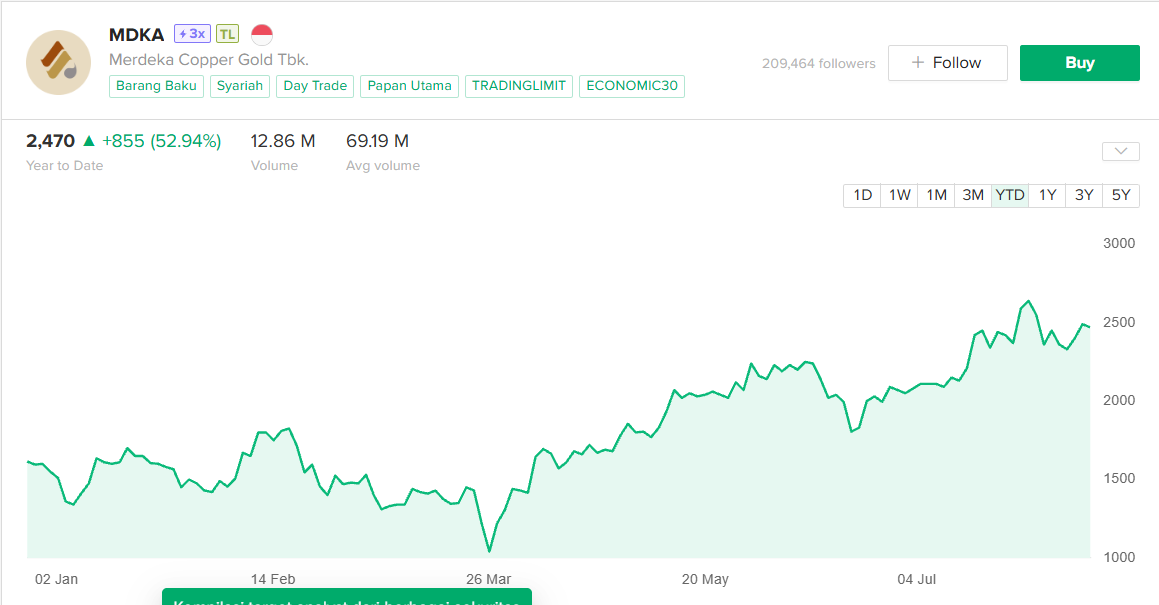Click the 2500 price axis label
Image resolution: width=1159 pixels, height=605 pixels.
(1119, 322)
